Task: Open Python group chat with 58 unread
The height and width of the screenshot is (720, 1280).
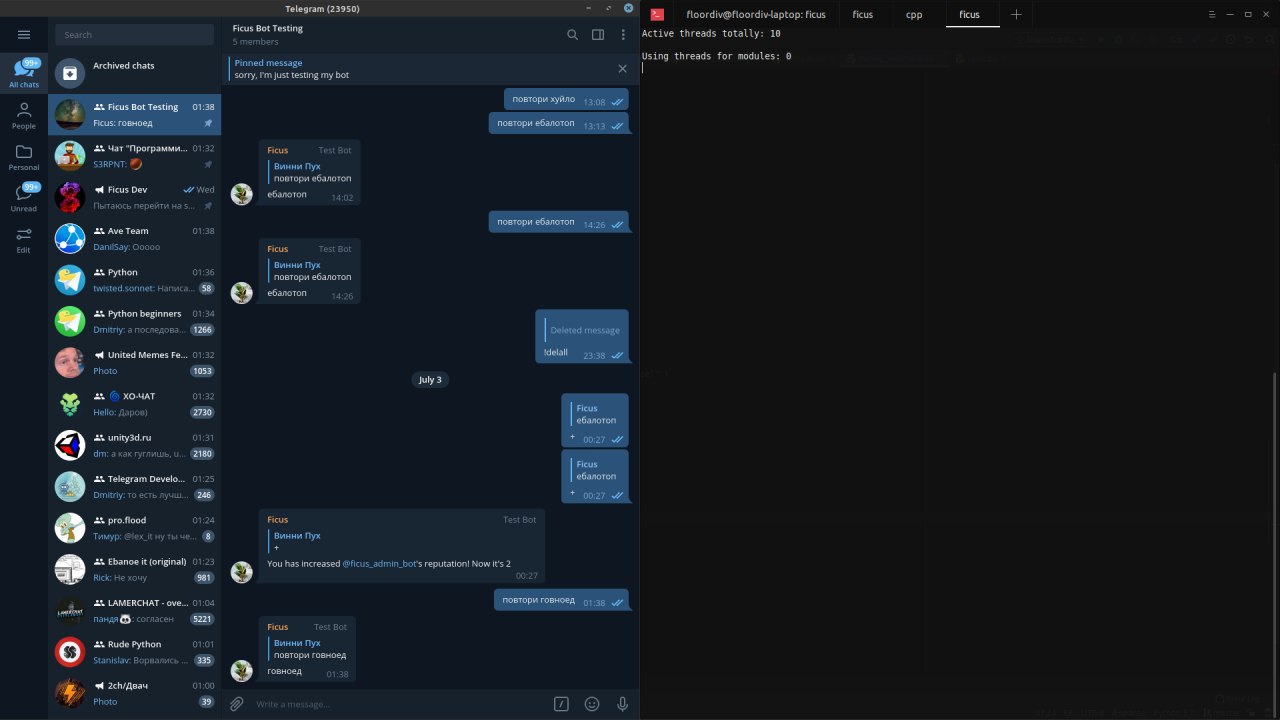Action: point(135,280)
